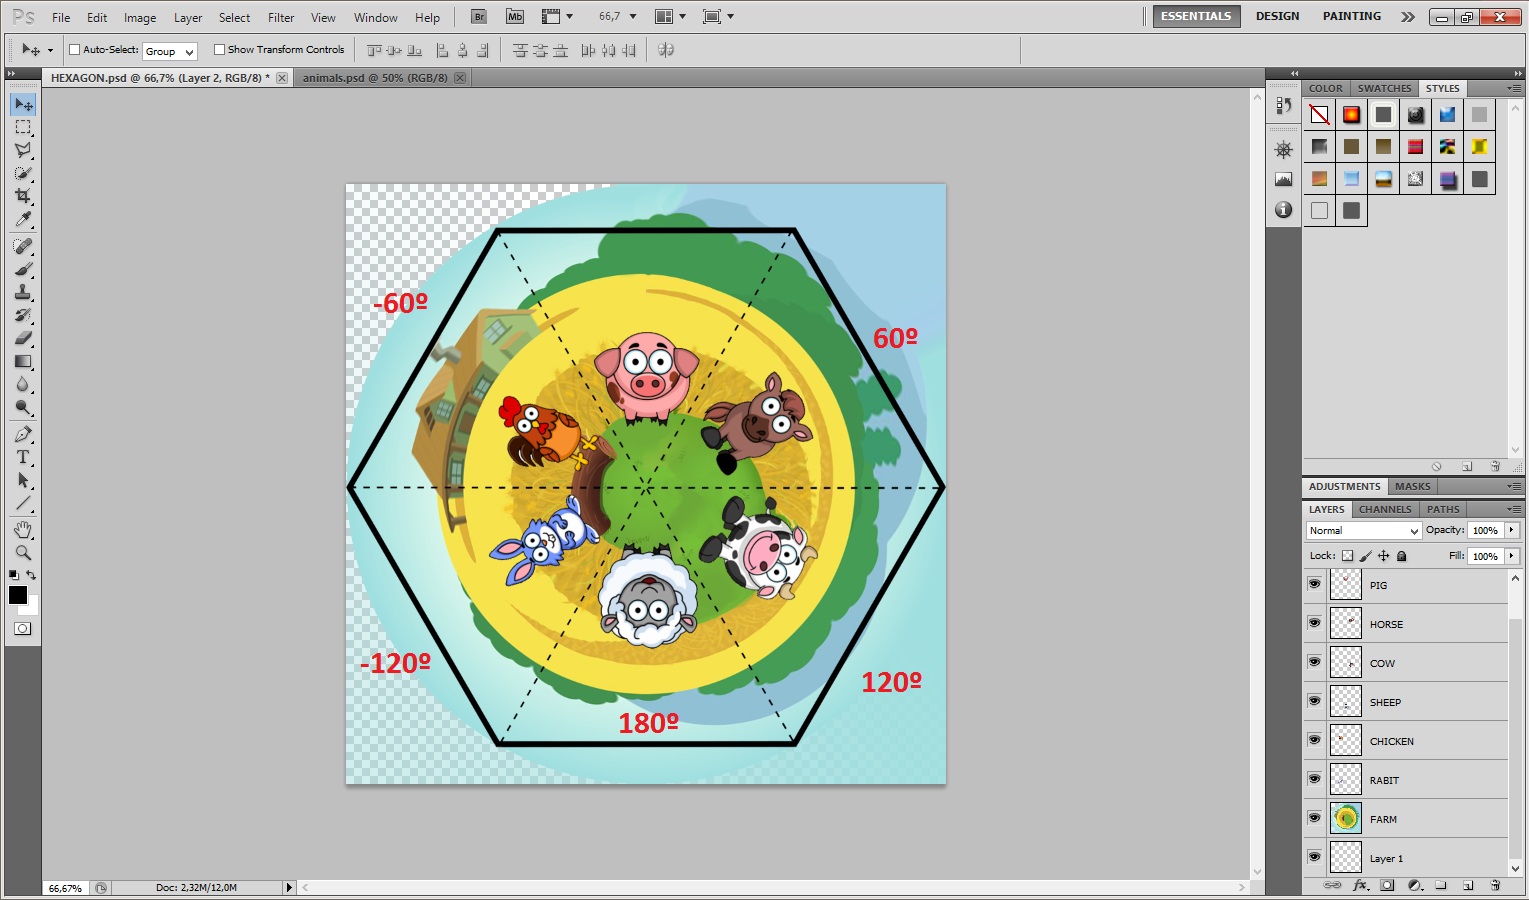Select the Move tool in the toolbox

coord(23,105)
